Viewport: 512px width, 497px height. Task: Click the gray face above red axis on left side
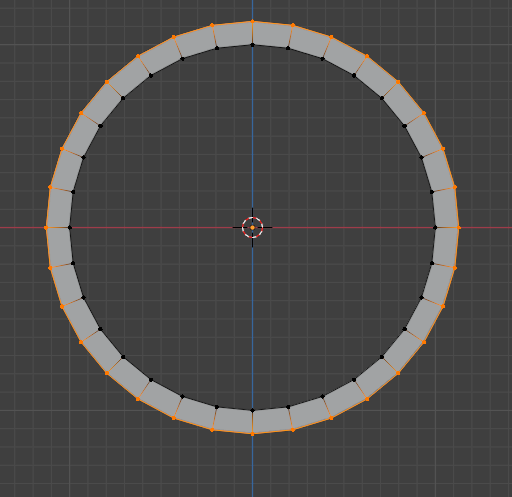(x=60, y=208)
